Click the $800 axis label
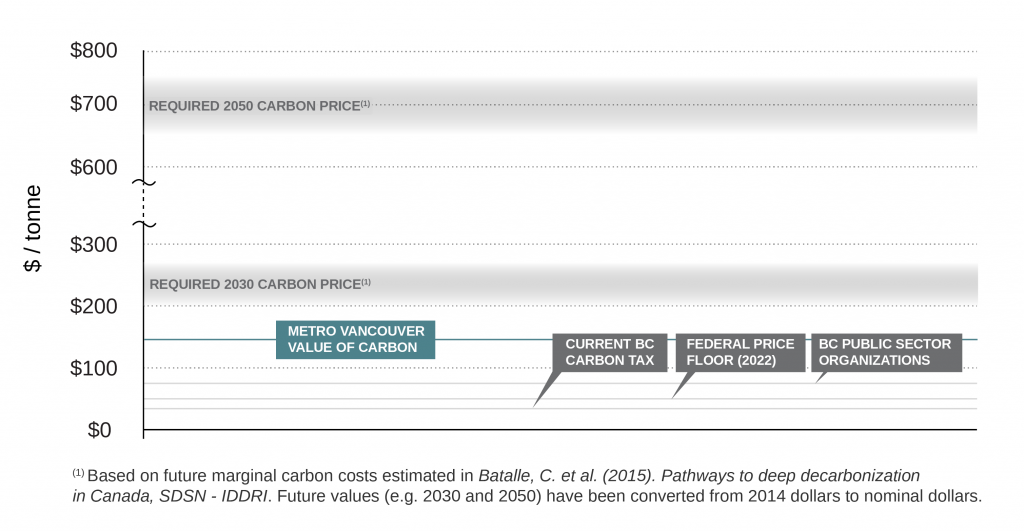This screenshot has width=1024, height=531. [94, 50]
